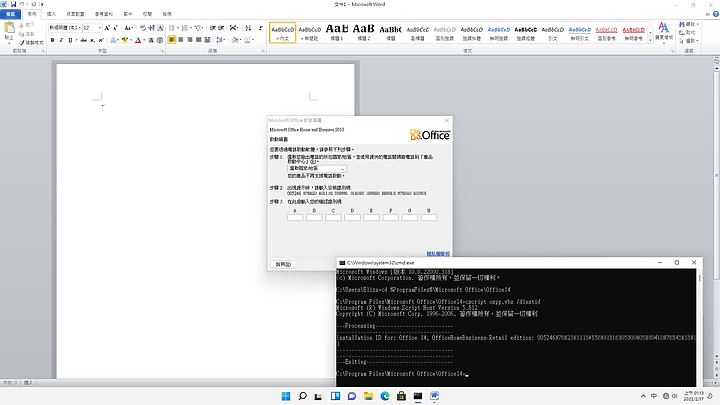This screenshot has width=720, height=405.
Task: Toggle Bold formatting
Action: point(52,40)
